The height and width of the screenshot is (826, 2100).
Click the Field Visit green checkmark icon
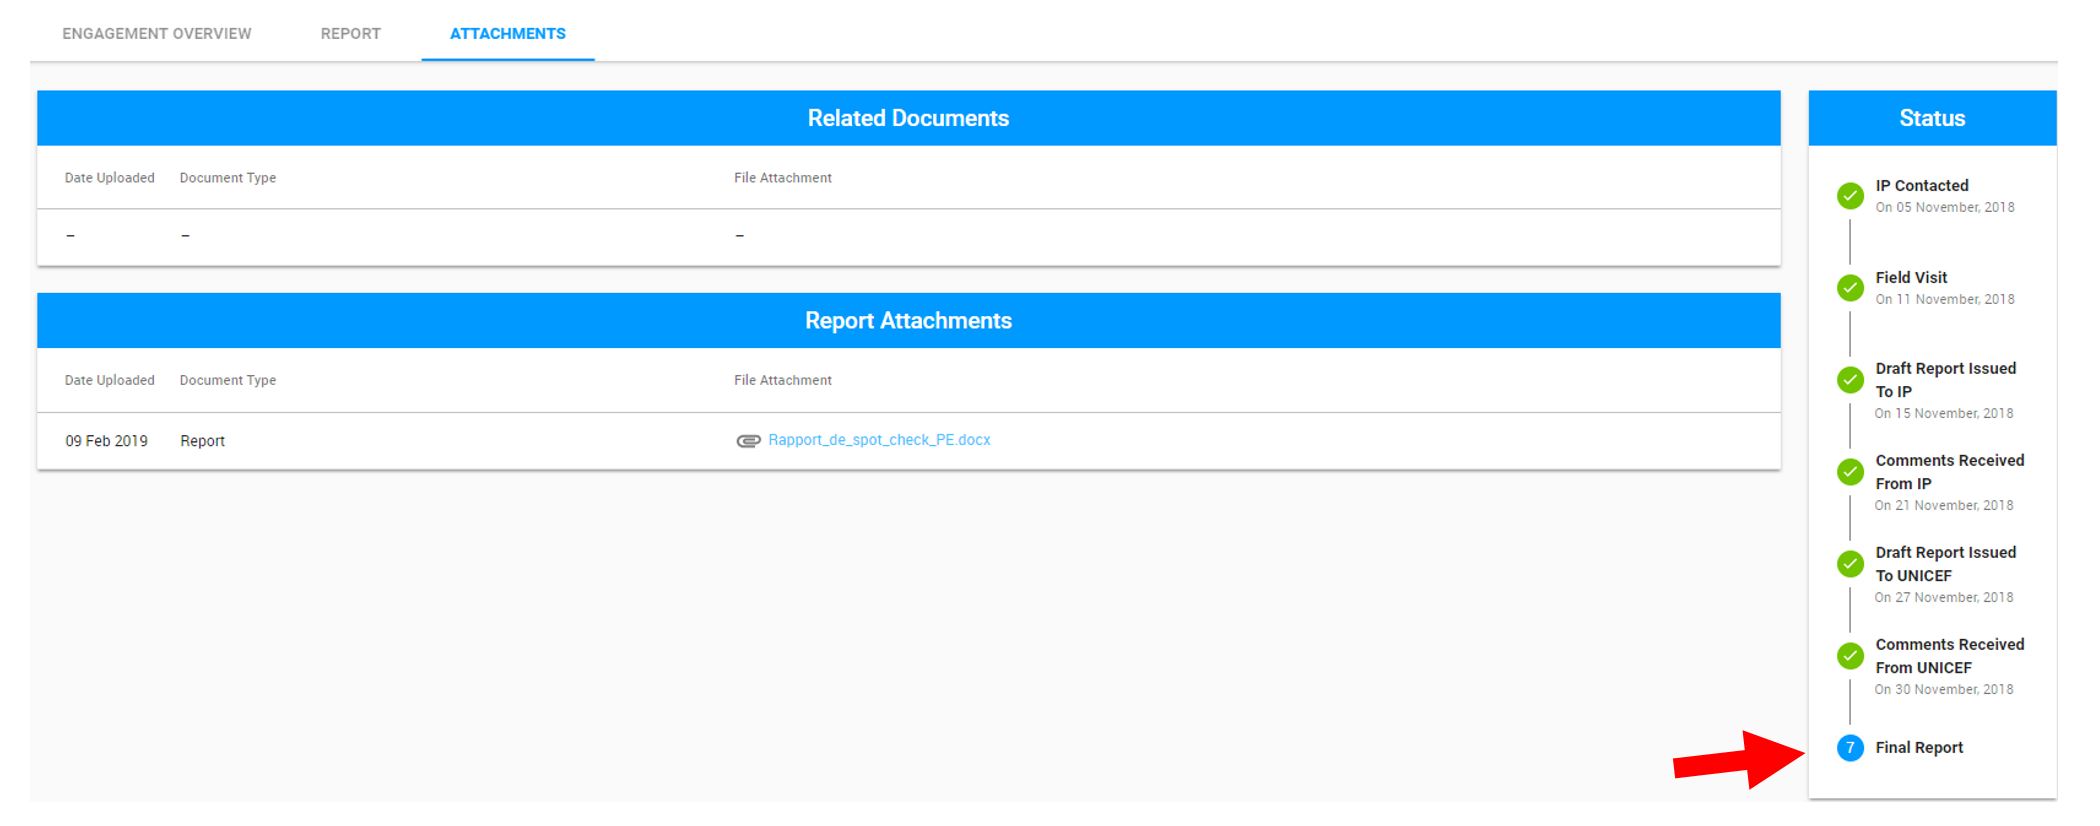pos(1850,288)
